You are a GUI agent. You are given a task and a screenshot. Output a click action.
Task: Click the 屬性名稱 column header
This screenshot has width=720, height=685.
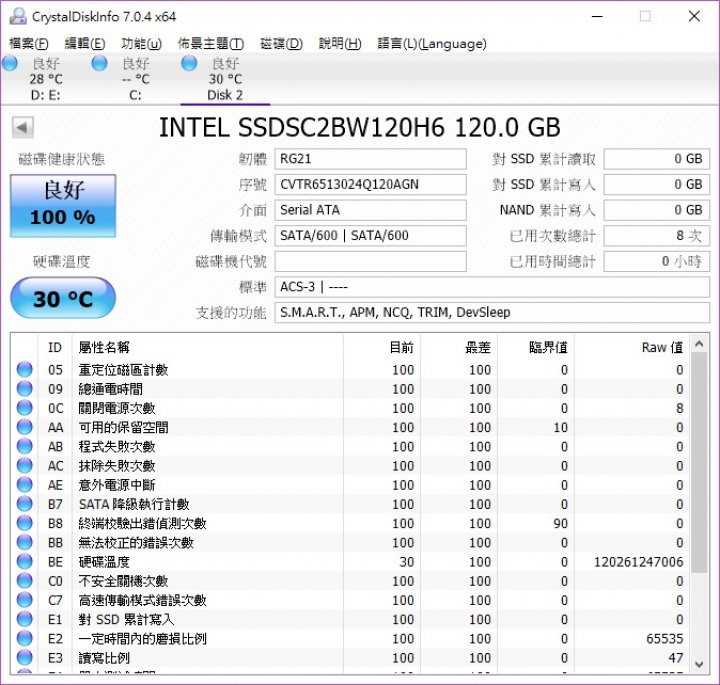(208, 348)
